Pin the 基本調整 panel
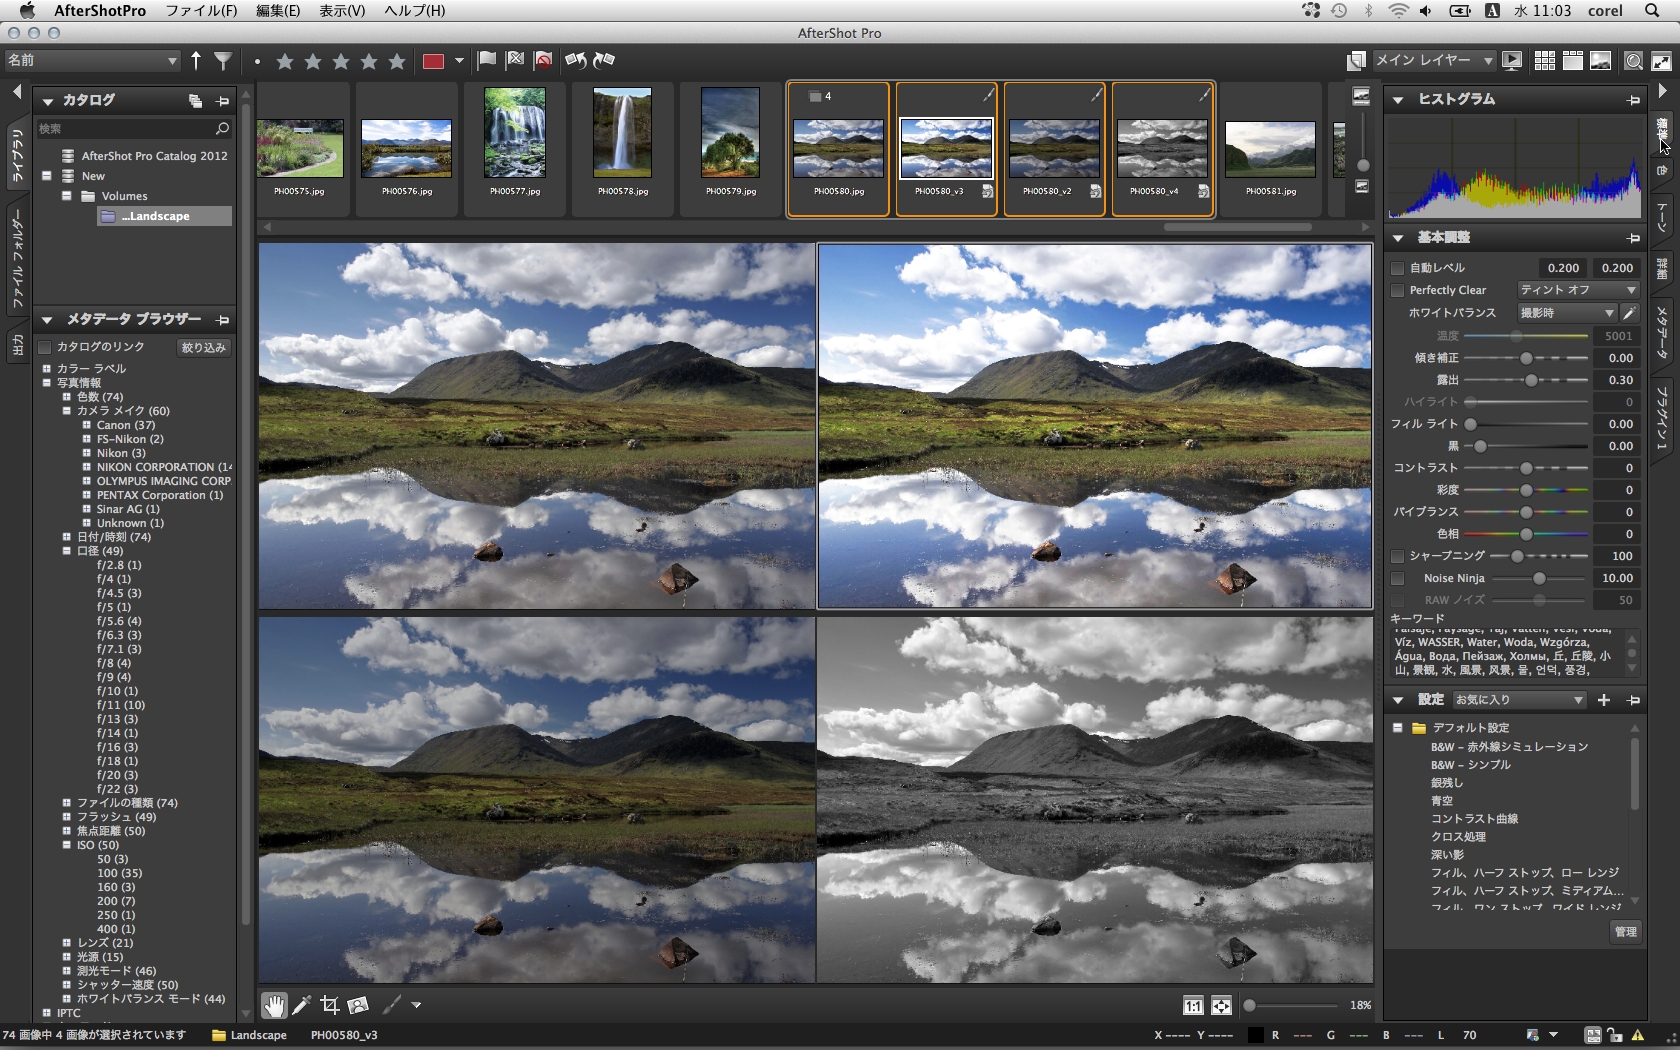 coord(1633,238)
